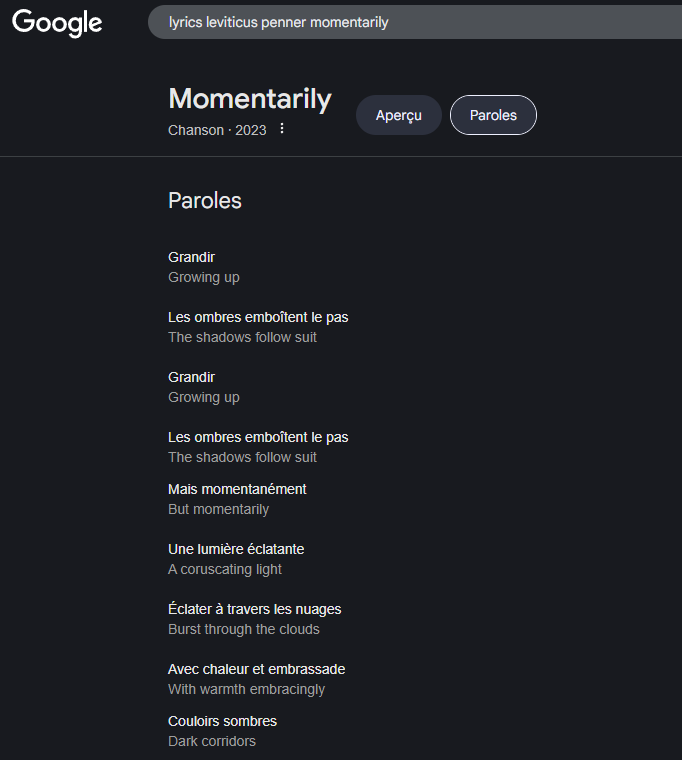Click the Paroles section heading
This screenshot has width=682, height=760.
click(205, 200)
